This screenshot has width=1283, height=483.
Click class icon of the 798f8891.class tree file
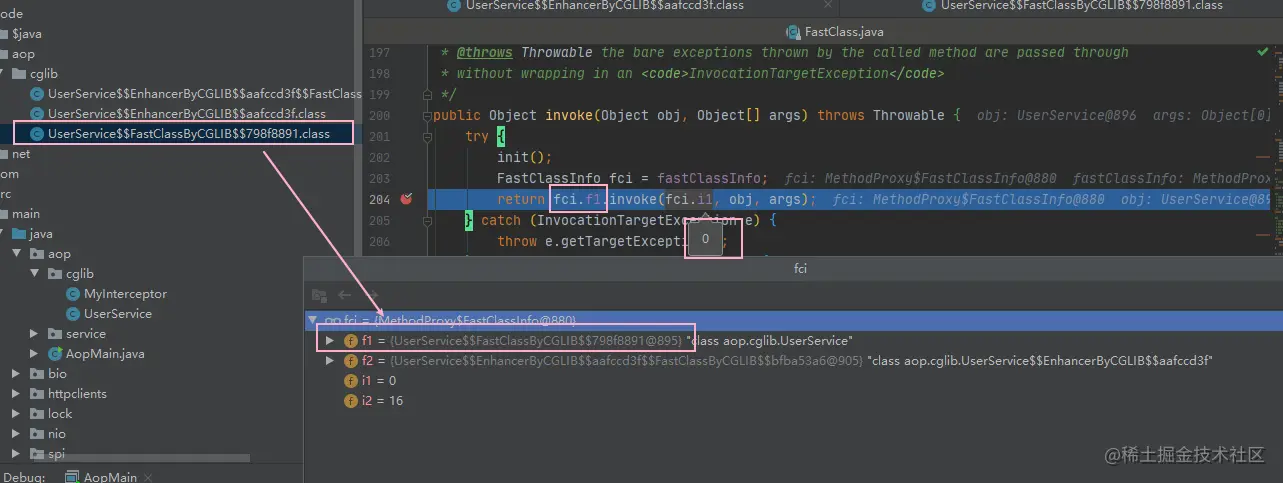38,133
